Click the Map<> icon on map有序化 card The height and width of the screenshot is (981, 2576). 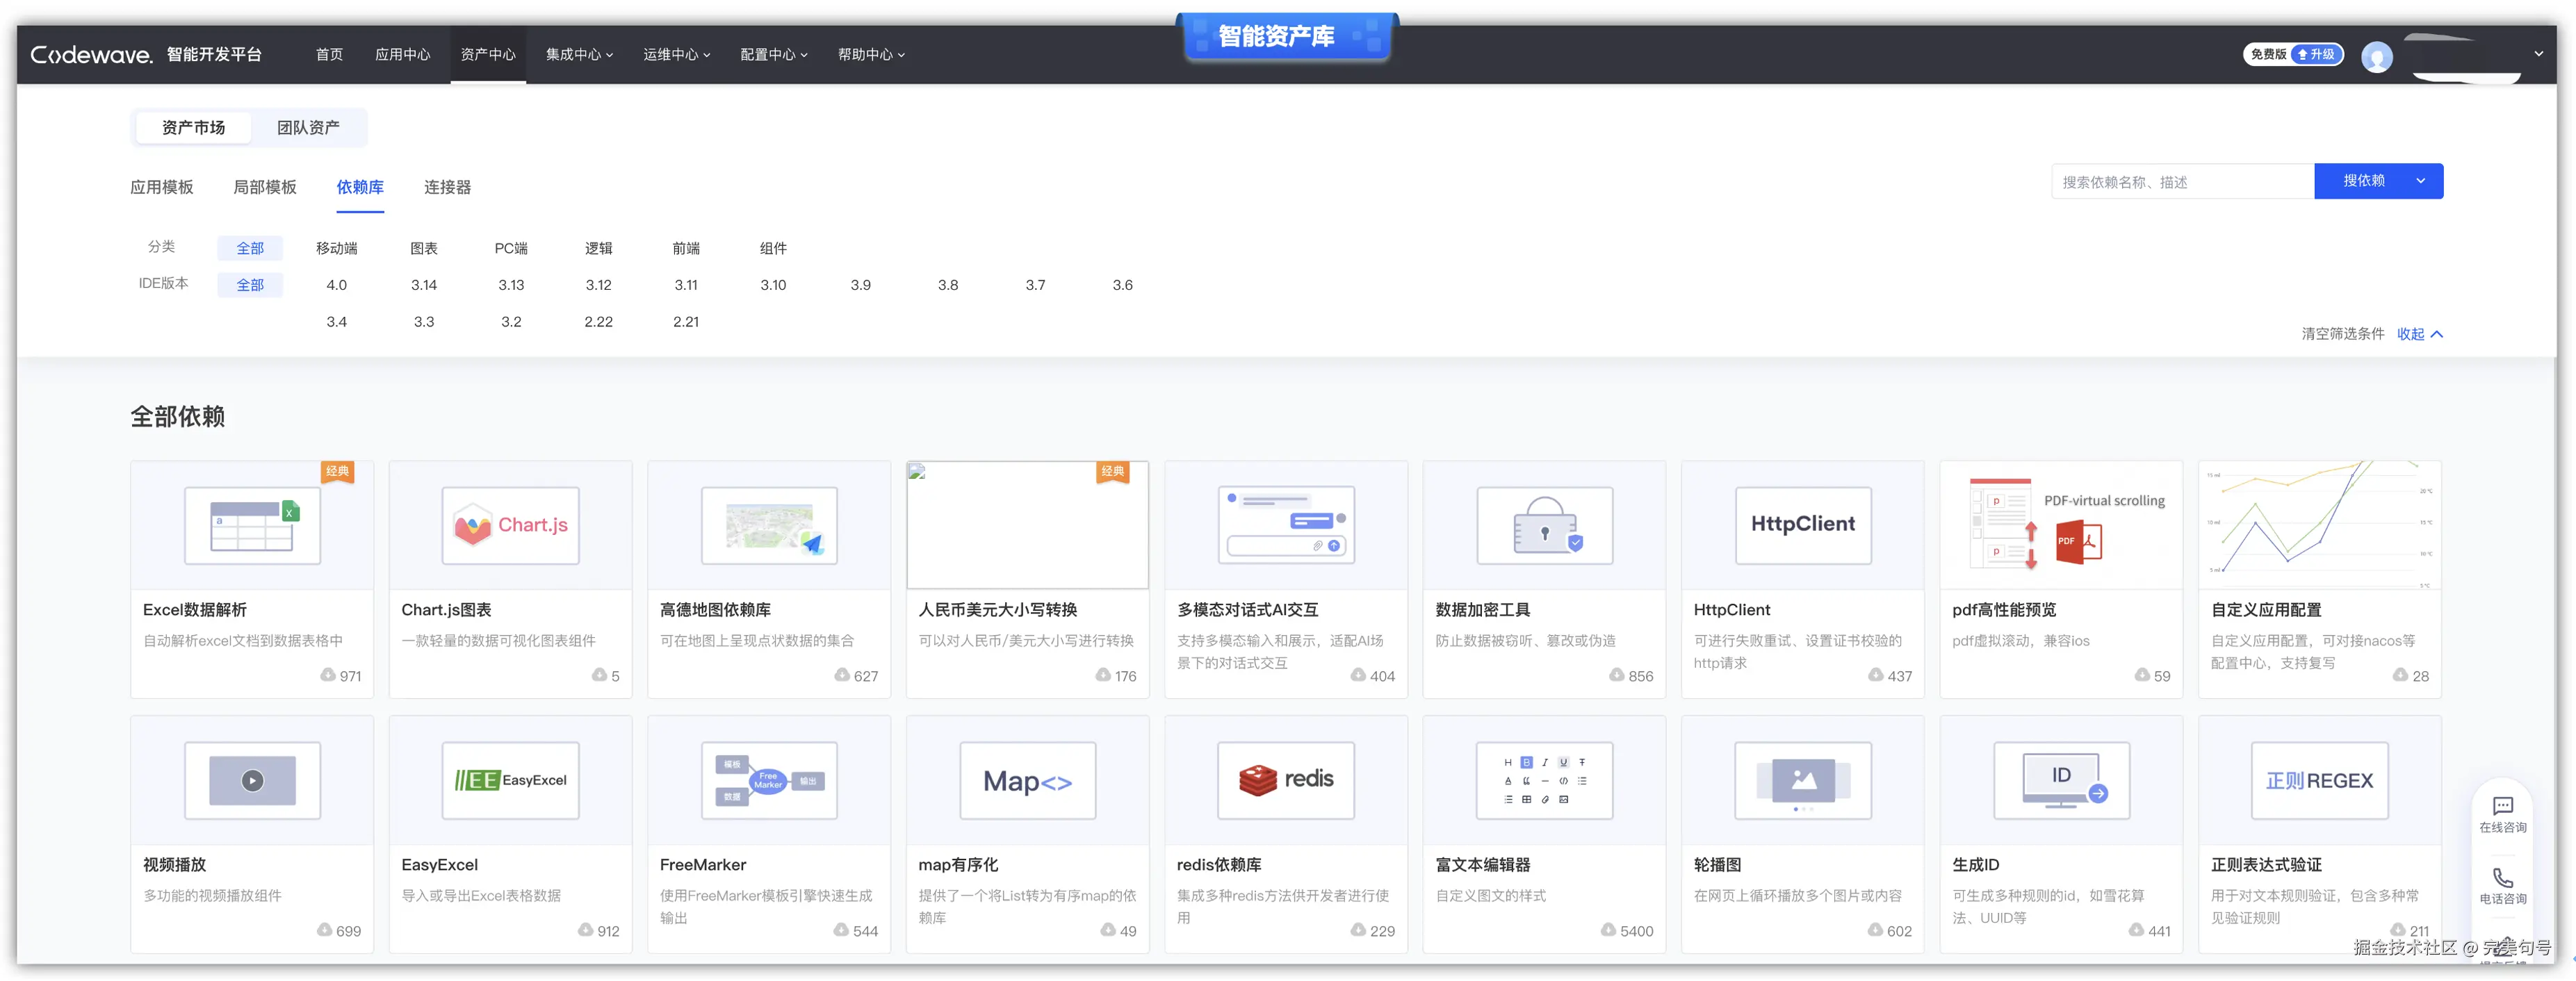tap(1027, 780)
